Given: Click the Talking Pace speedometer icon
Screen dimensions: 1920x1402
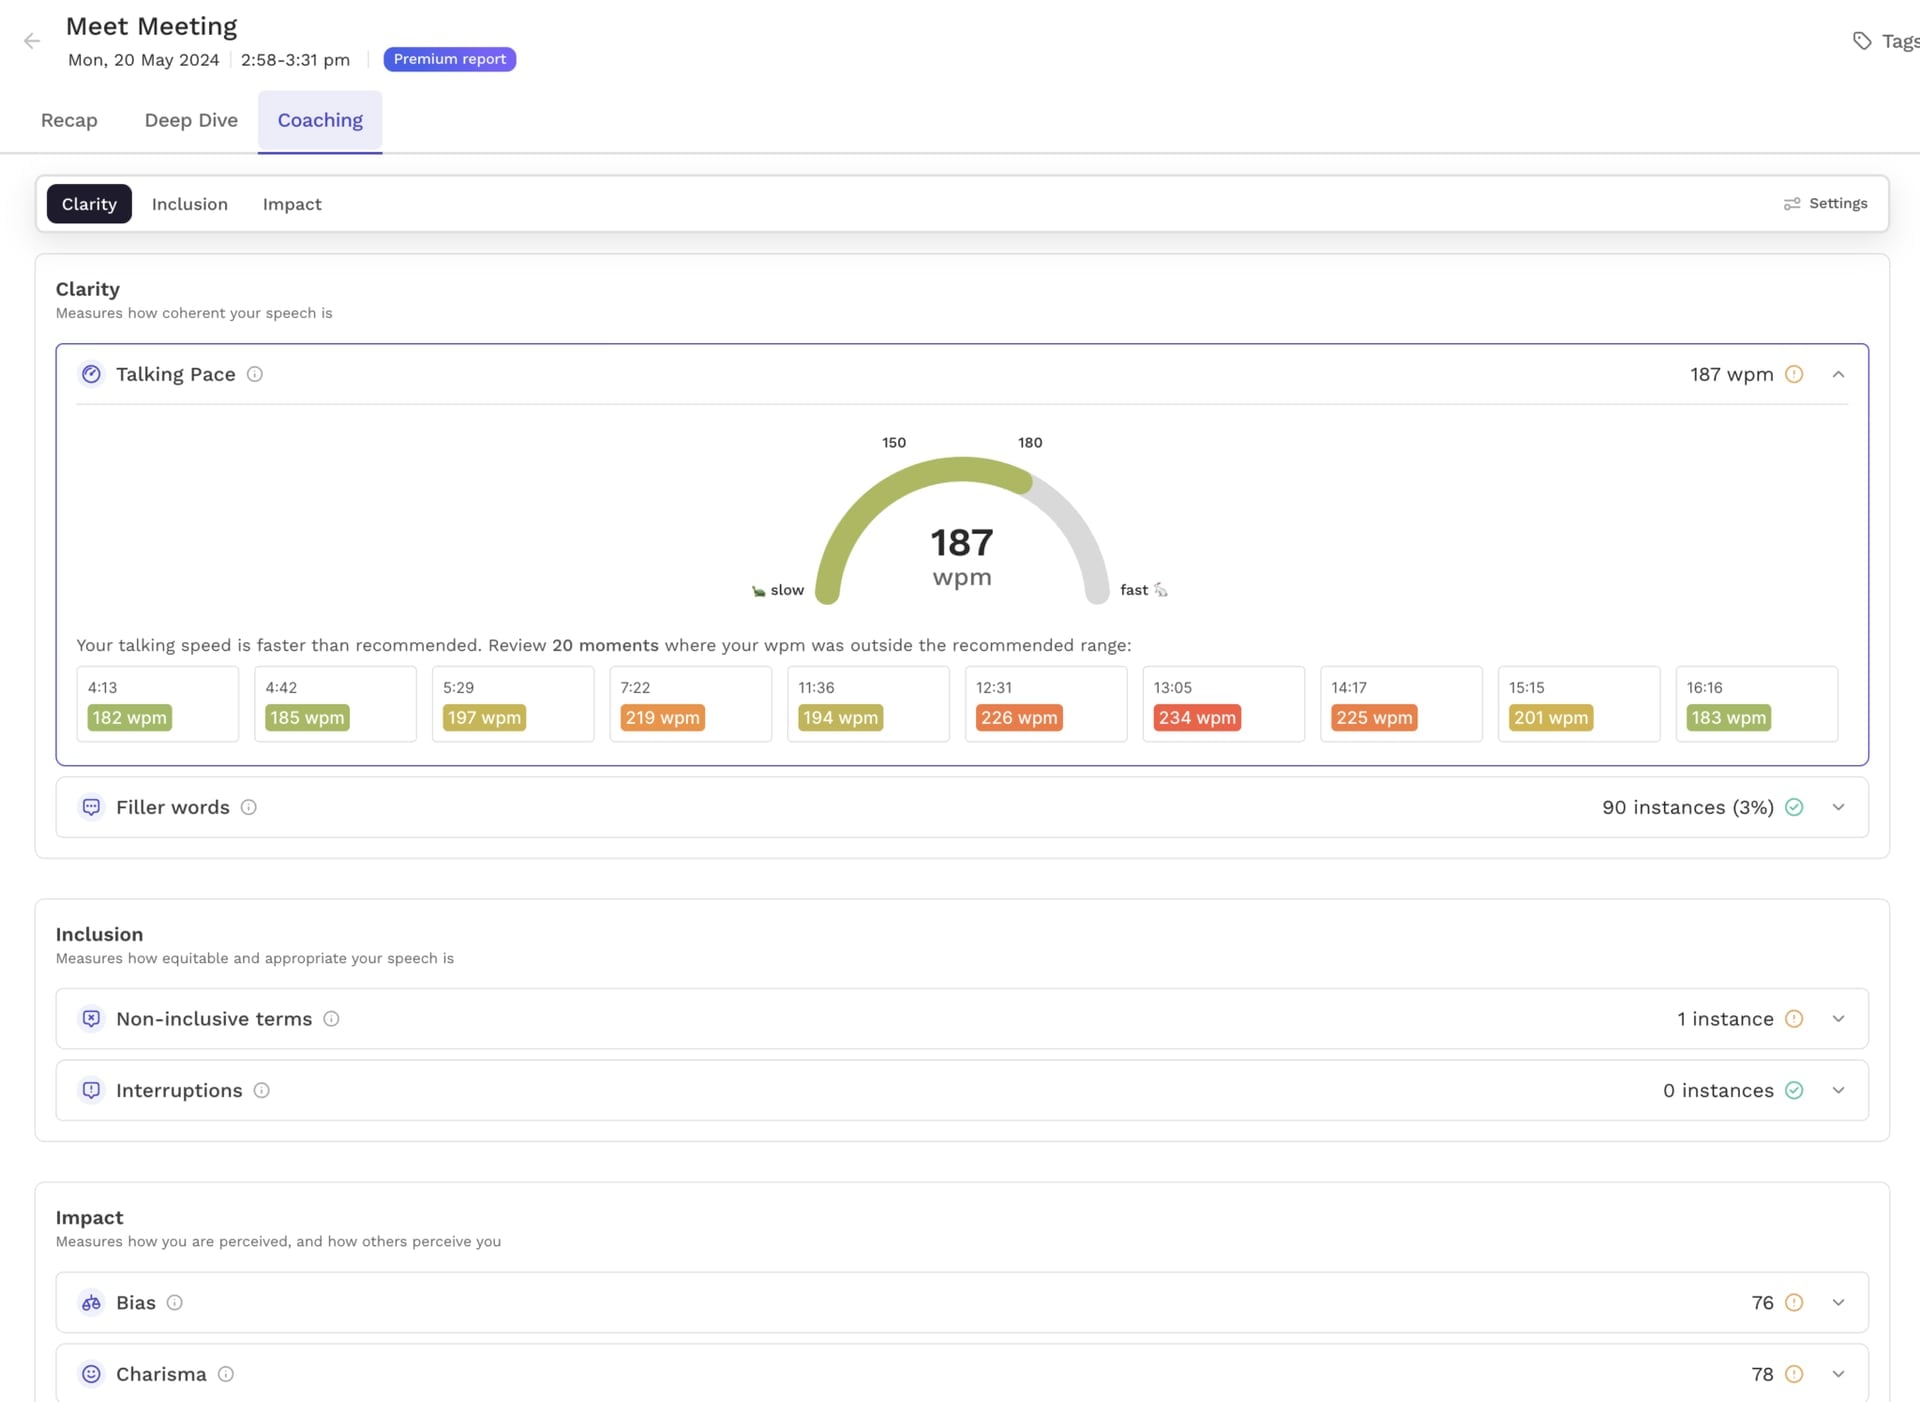Looking at the screenshot, I should coord(91,374).
